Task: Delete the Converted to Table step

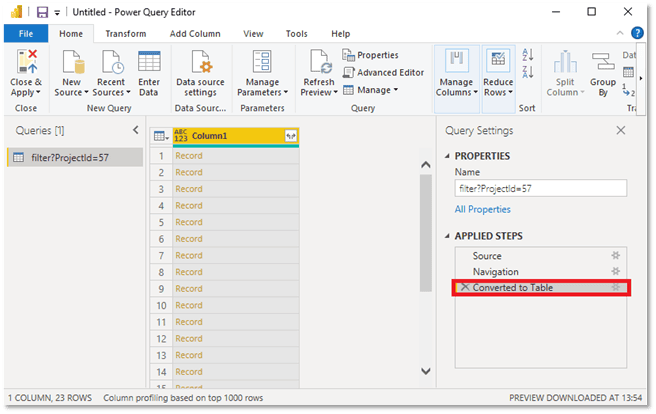Action: point(465,287)
